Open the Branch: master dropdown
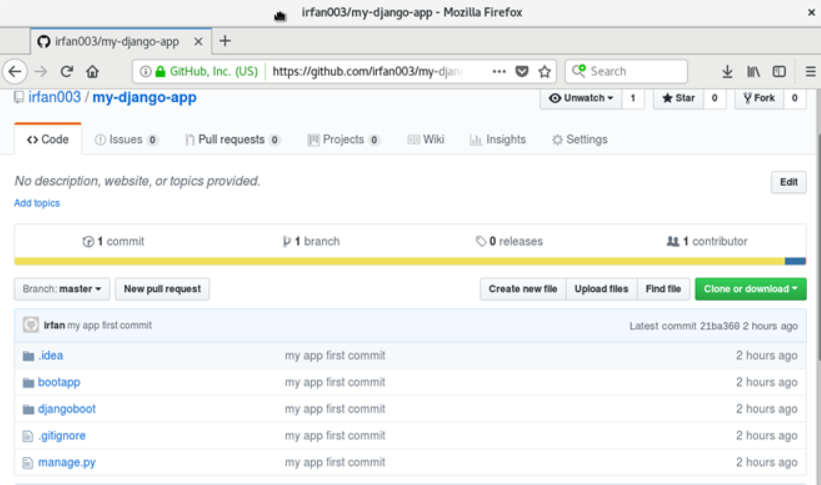Viewport: 821px width, 485px height. tap(62, 289)
